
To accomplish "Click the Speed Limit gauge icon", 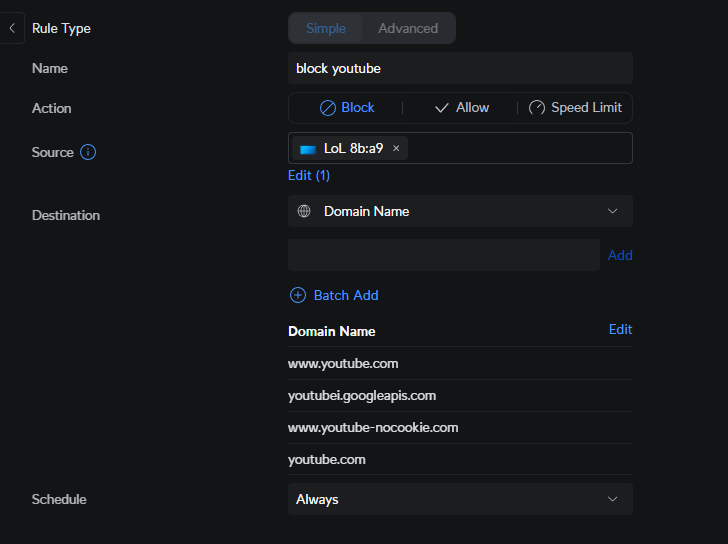I will 537,108.
